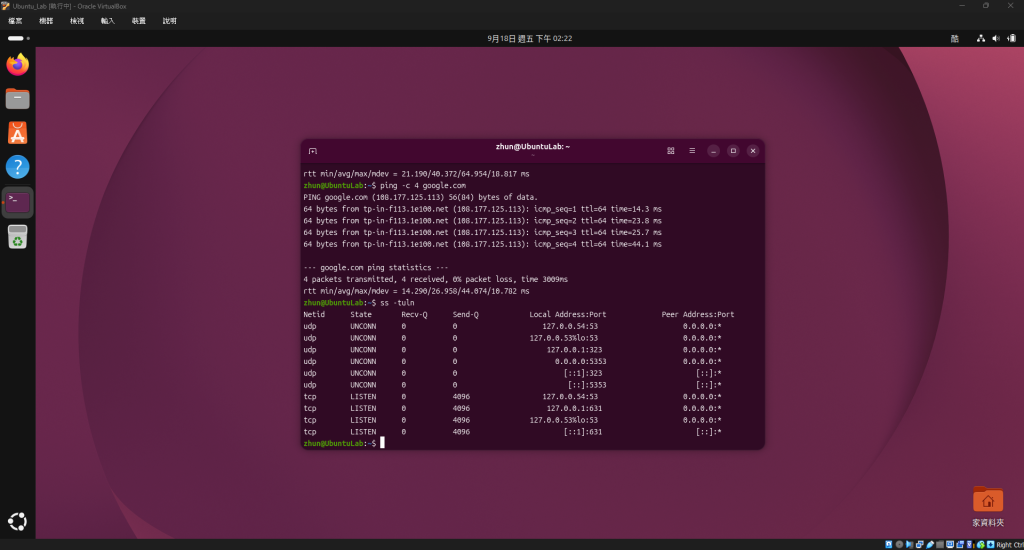
Task: Click the Send-Q column header
Action: [466, 314]
